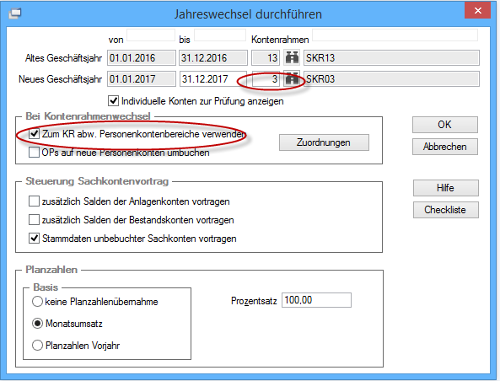
Task: Confirm with the OK button
Action: point(445,124)
